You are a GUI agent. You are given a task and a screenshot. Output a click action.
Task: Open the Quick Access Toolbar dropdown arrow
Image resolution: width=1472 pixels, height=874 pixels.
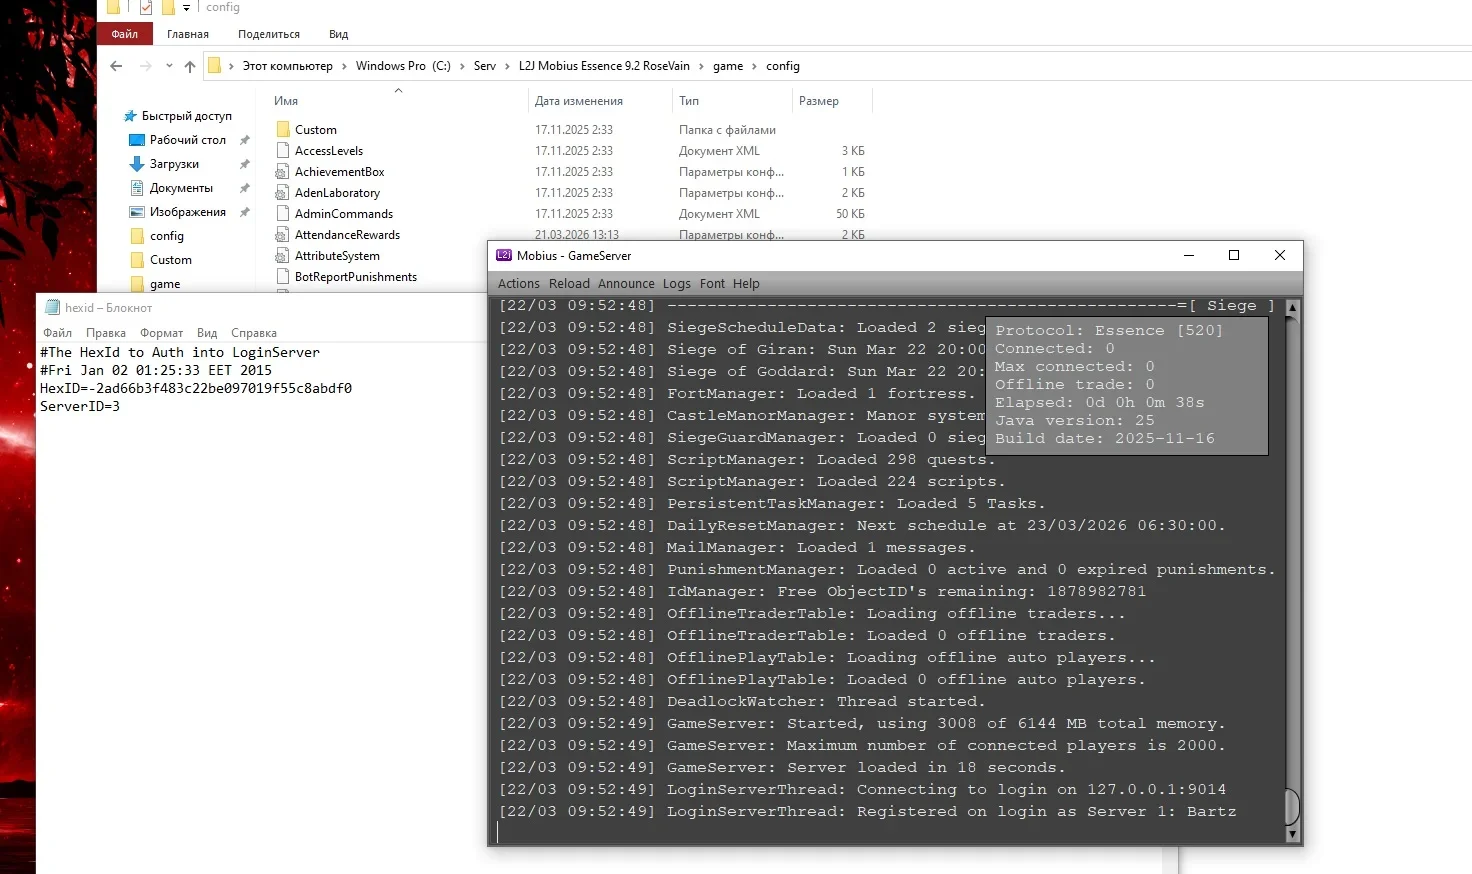186,8
